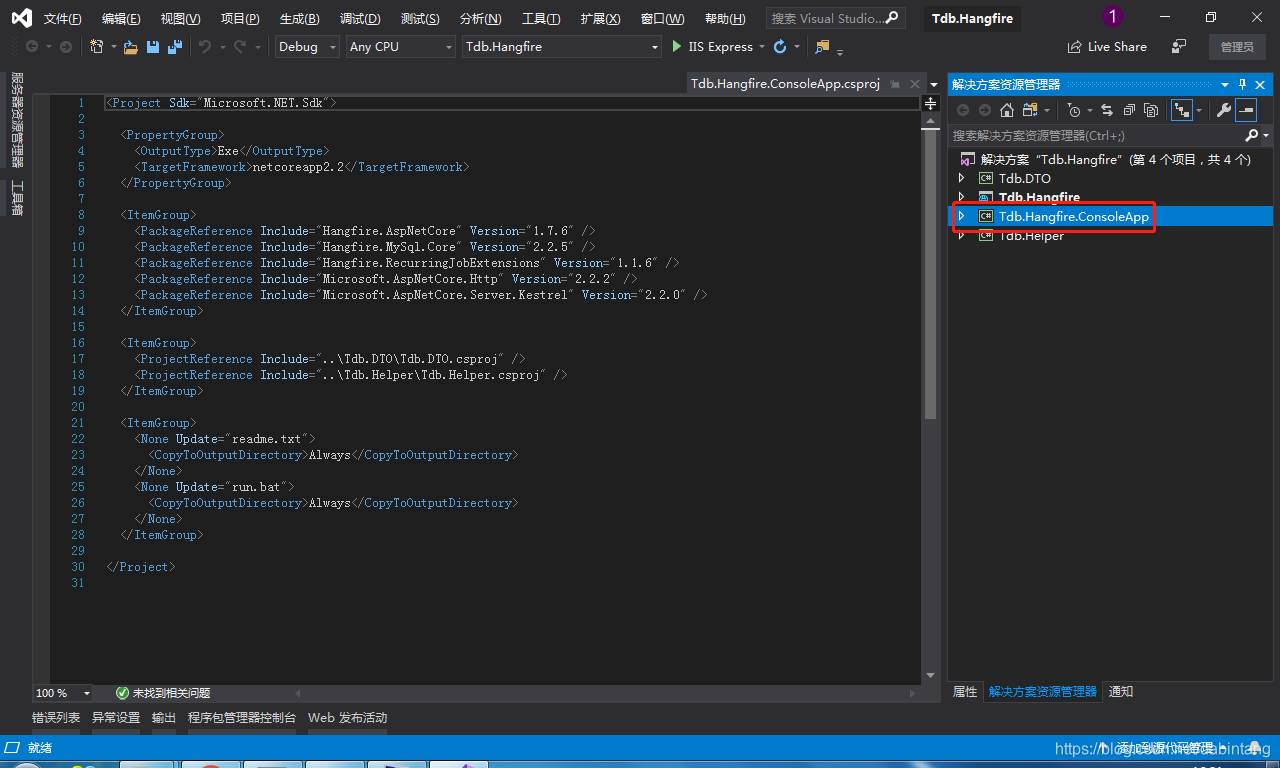1280x768 pixels.
Task: Click the New Project toolbar icon
Action: click(96, 47)
